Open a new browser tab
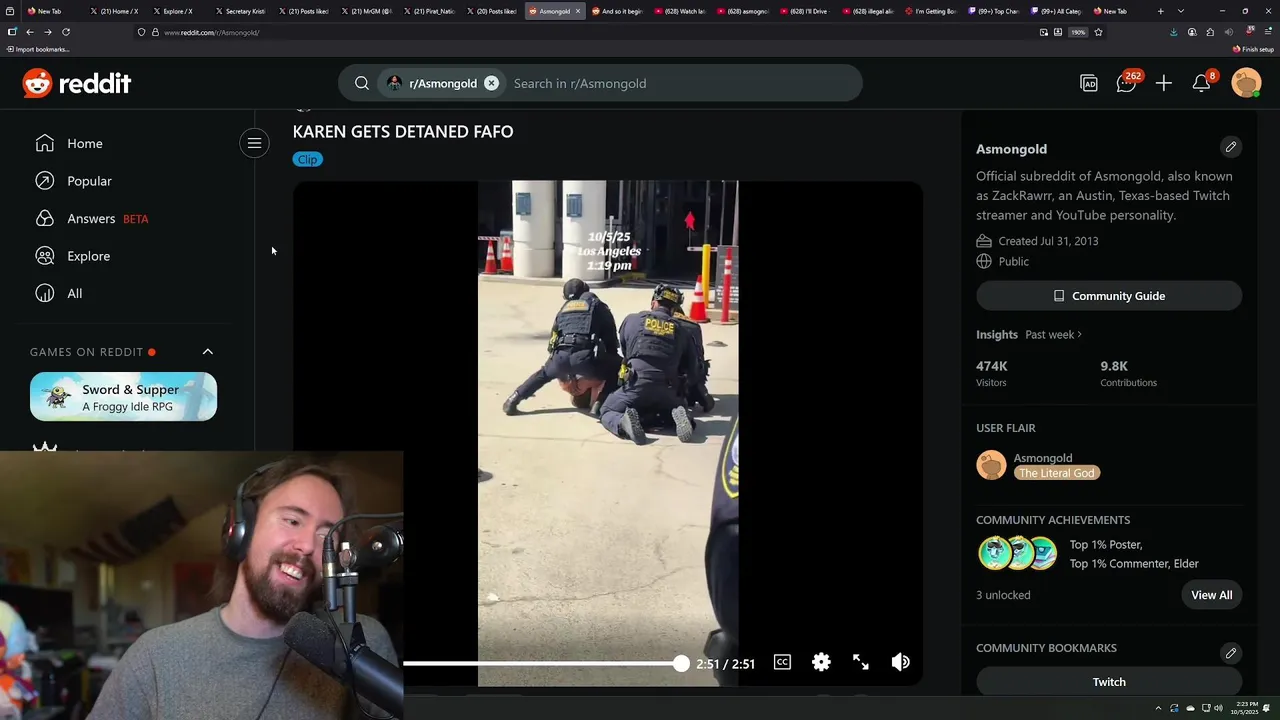 [1160, 11]
